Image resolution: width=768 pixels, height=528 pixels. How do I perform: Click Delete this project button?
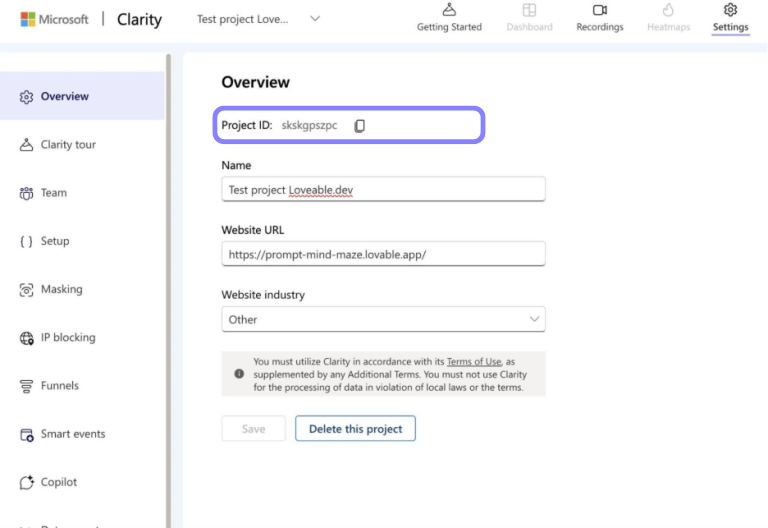coord(355,429)
